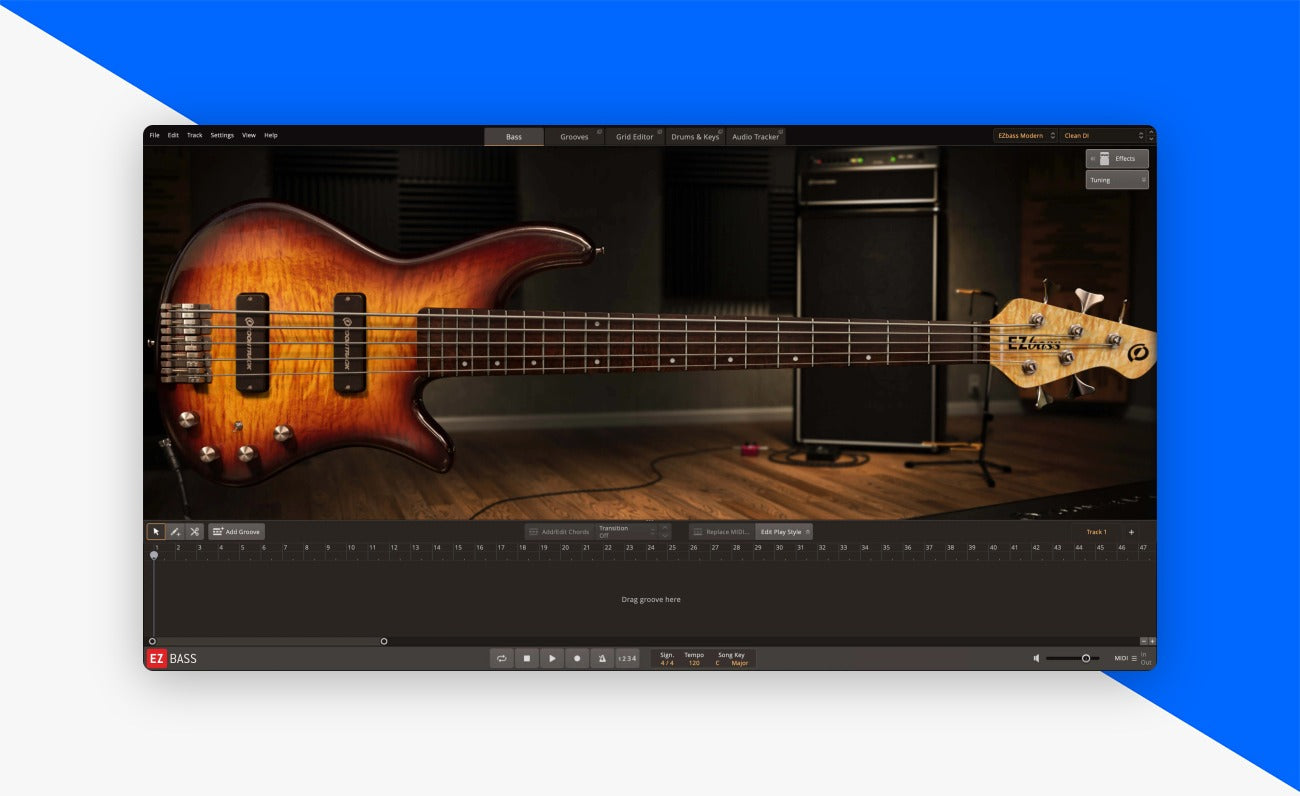The width and height of the screenshot is (1300, 796).
Task: Switch to the Audio Tracker tab
Action: pyautogui.click(x=755, y=136)
